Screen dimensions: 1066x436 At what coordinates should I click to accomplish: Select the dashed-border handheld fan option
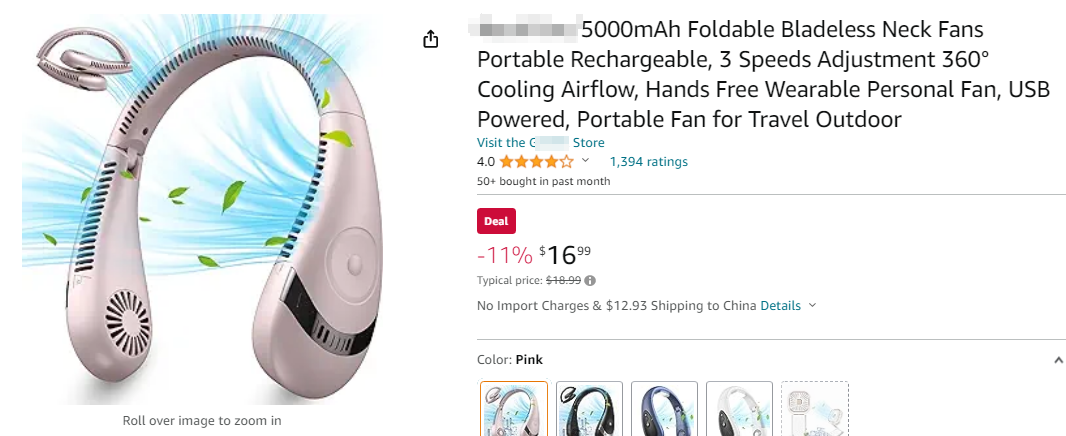coord(814,409)
